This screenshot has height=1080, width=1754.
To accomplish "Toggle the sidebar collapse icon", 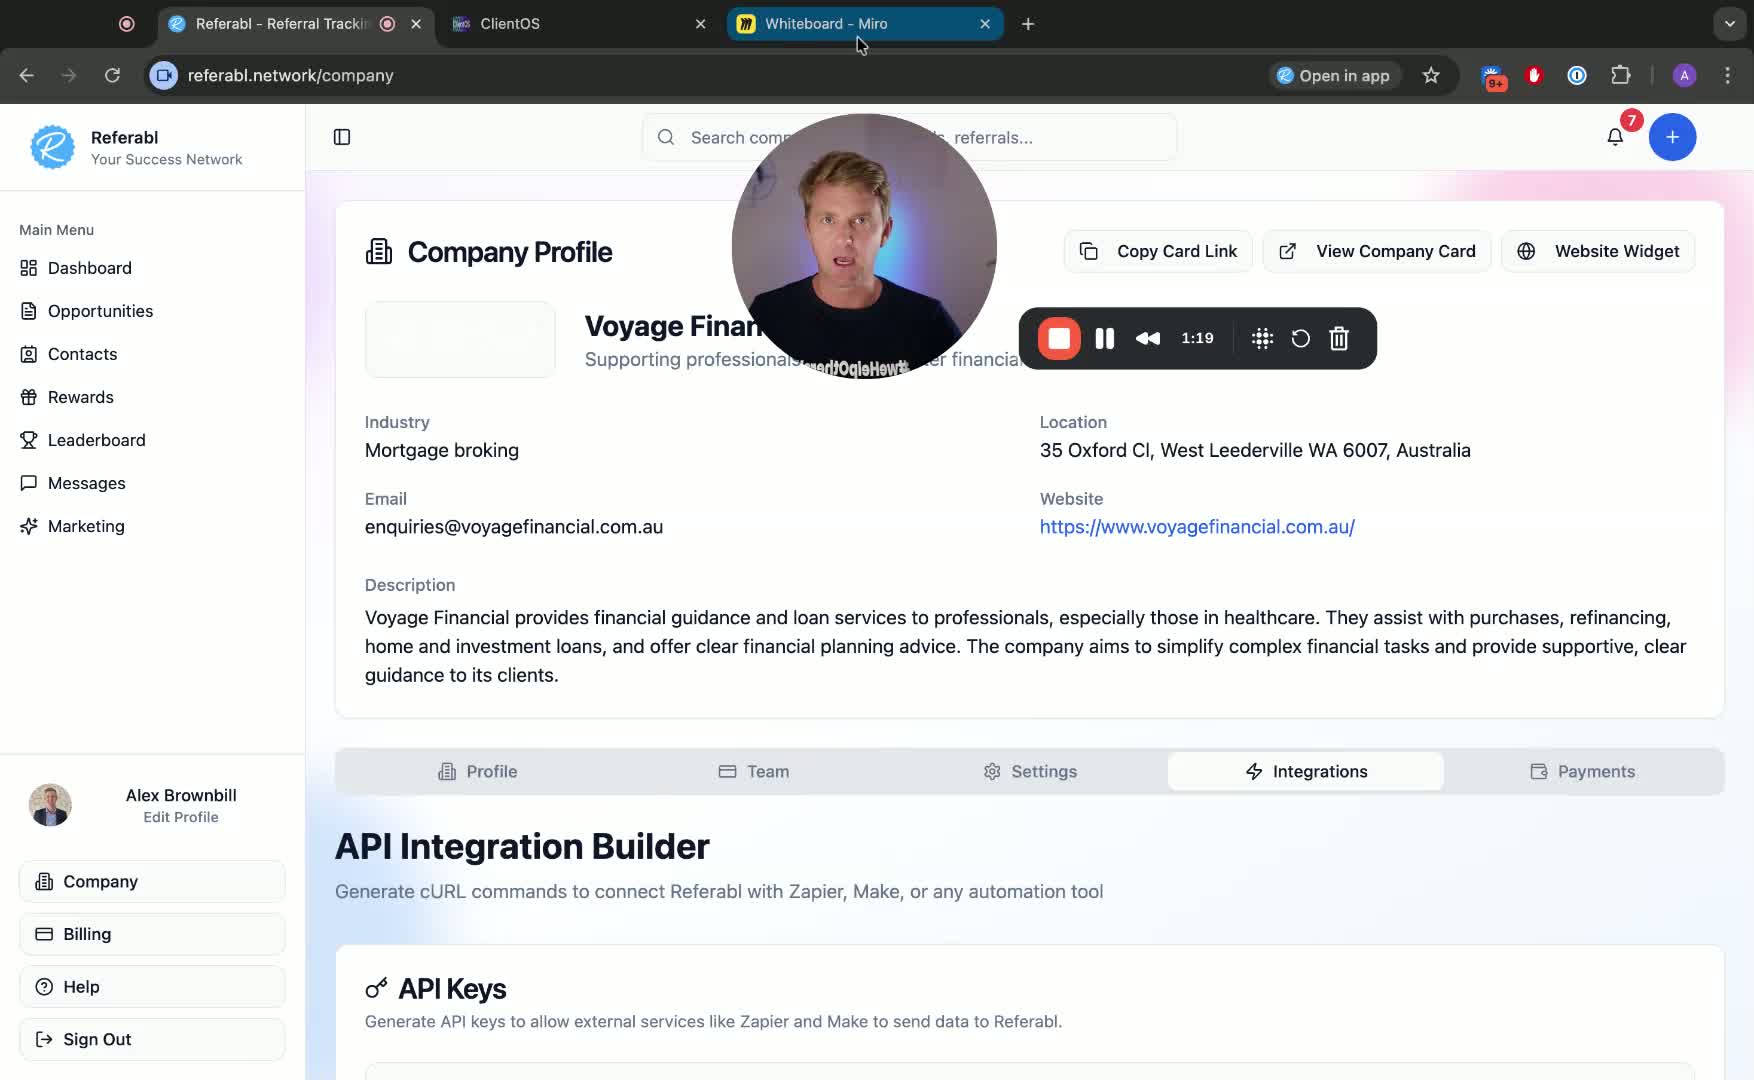I will click(342, 137).
